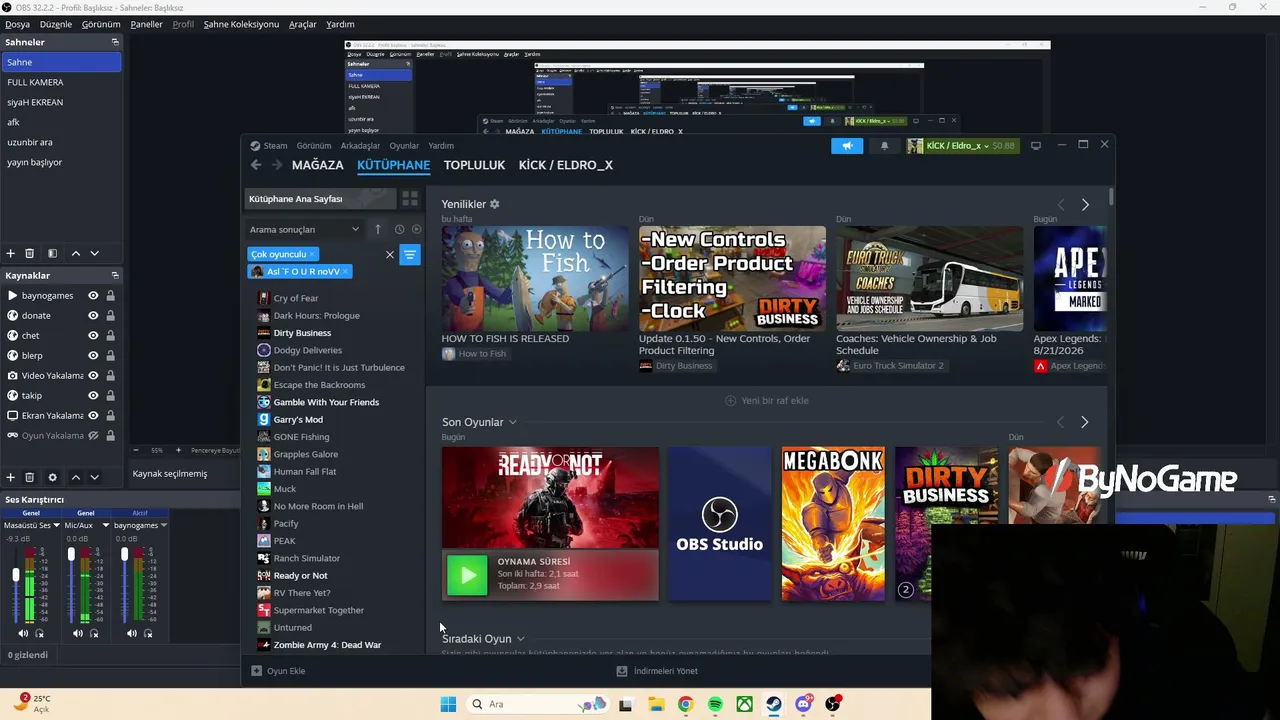Viewport: 1280px width, 720px height.
Task: Open OBS Sahne Koleksiyonu menu
Action: (241, 24)
